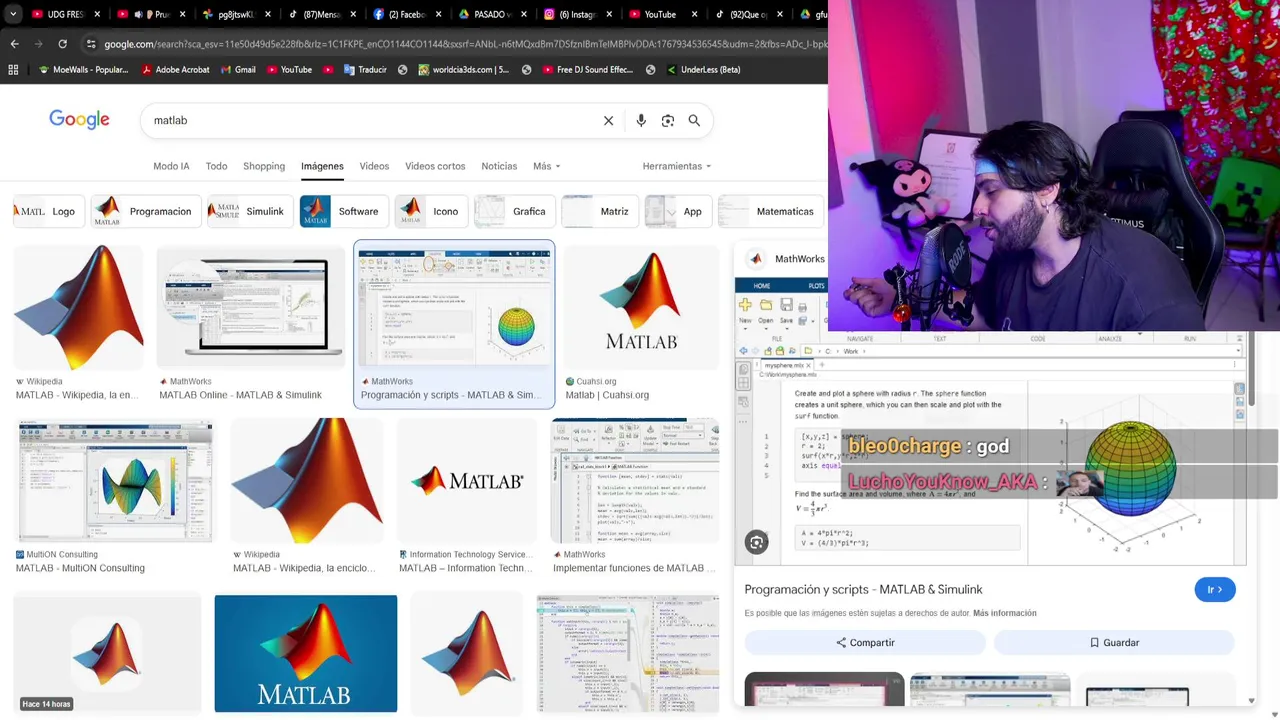1280x720 pixels.
Task: Share the image with Compartir button
Action: tap(865, 643)
